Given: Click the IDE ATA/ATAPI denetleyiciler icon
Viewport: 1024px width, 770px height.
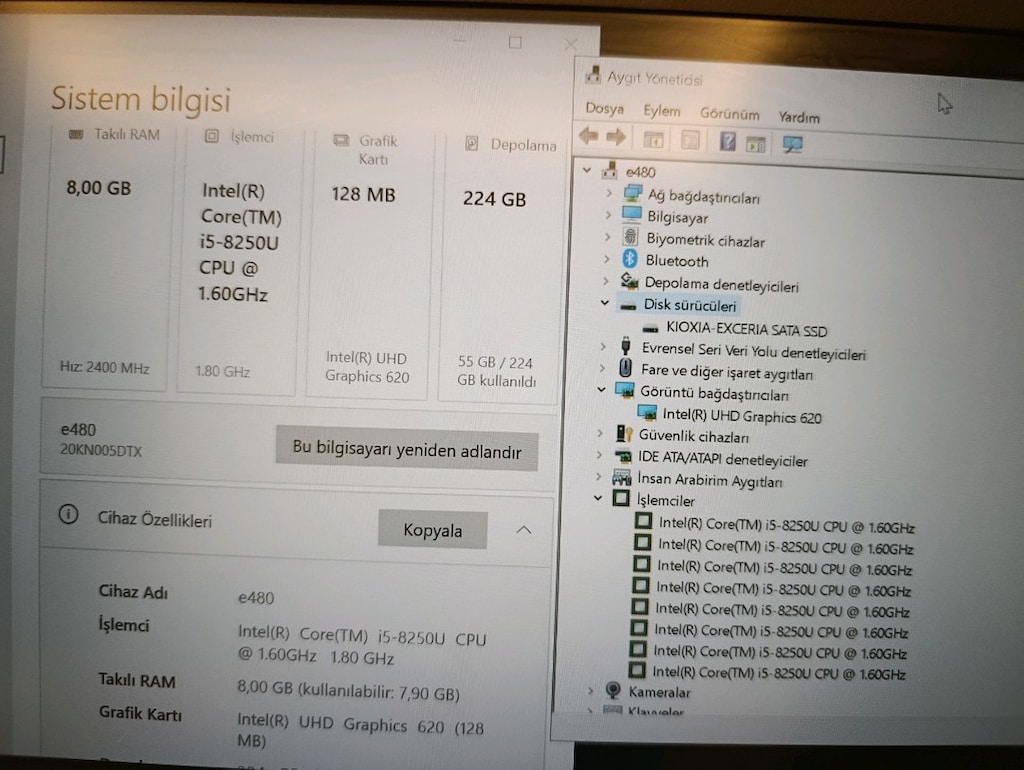Looking at the screenshot, I should click(x=623, y=457).
